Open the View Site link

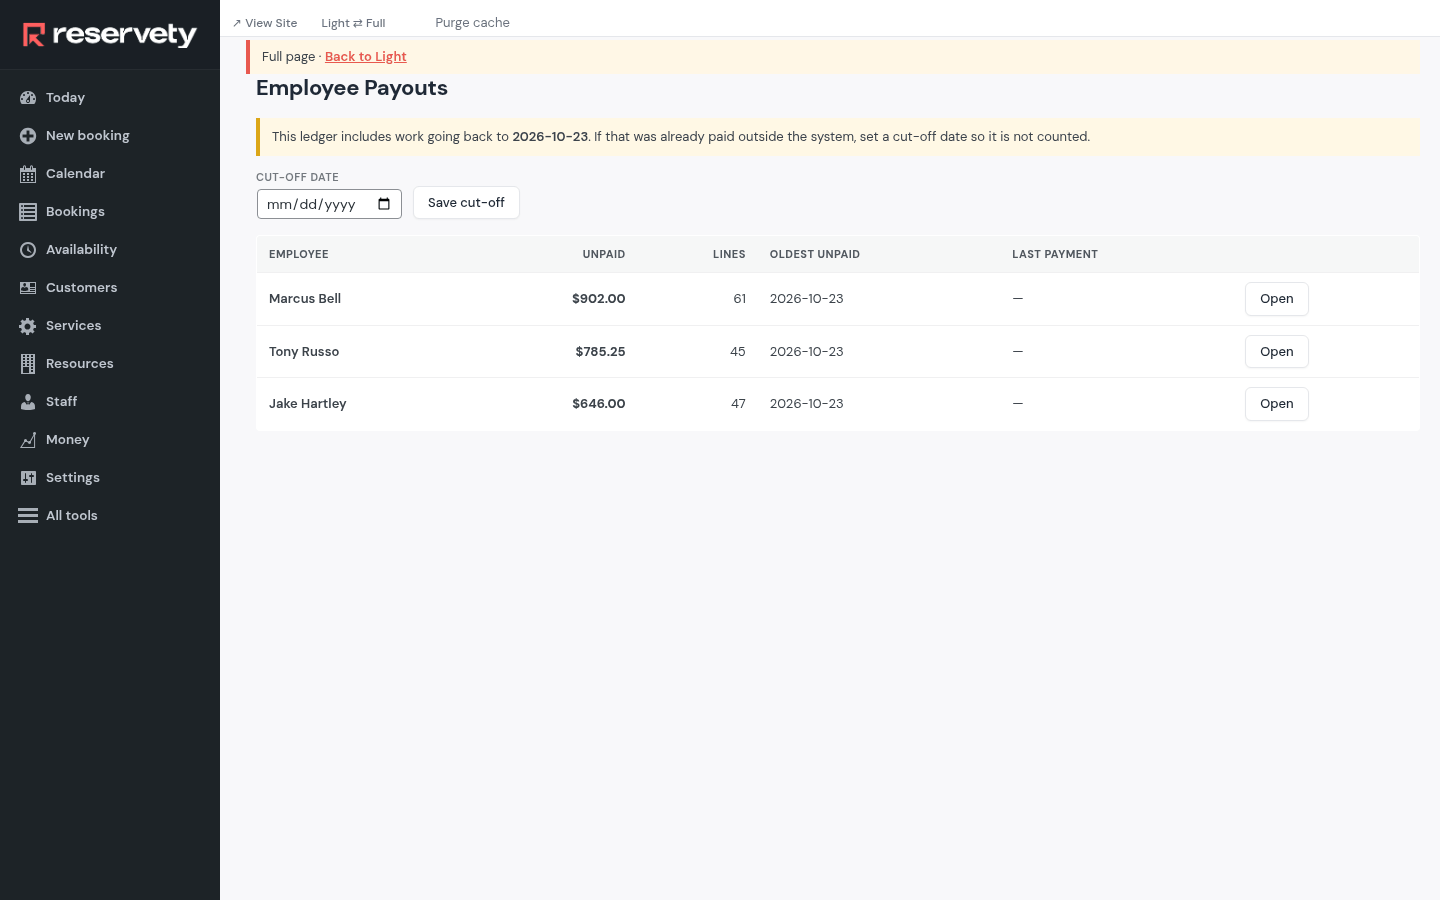click(265, 23)
